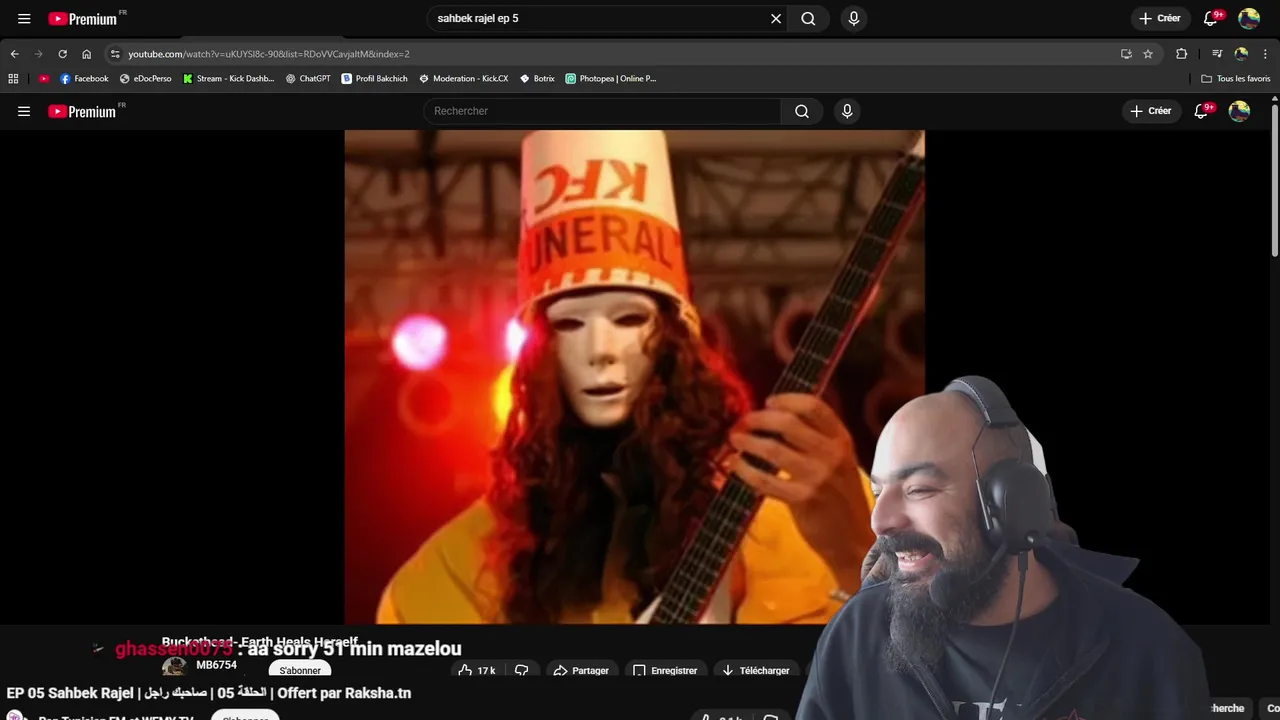The height and width of the screenshot is (720, 1280).
Task: Open Chrome three-dot menu
Action: coord(1266,54)
